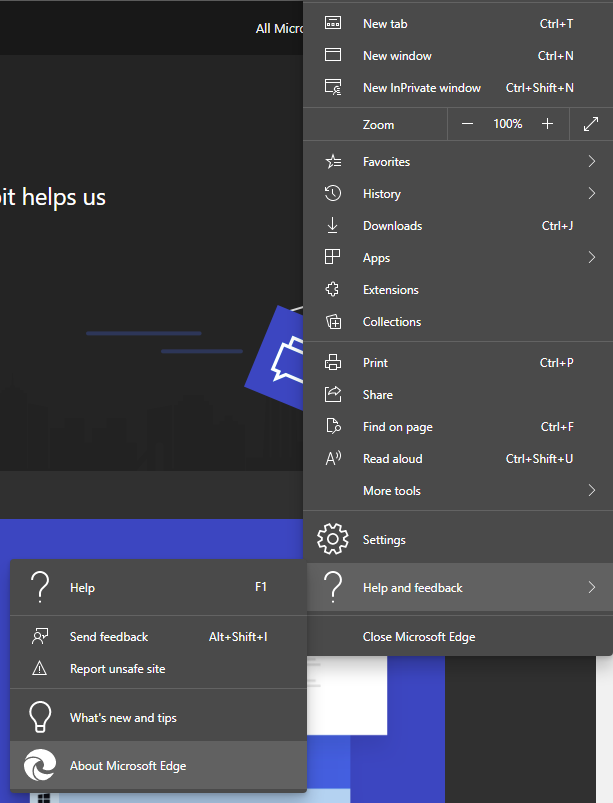Select Report unsafe site entry
This screenshot has width=613, height=803.
click(158, 668)
